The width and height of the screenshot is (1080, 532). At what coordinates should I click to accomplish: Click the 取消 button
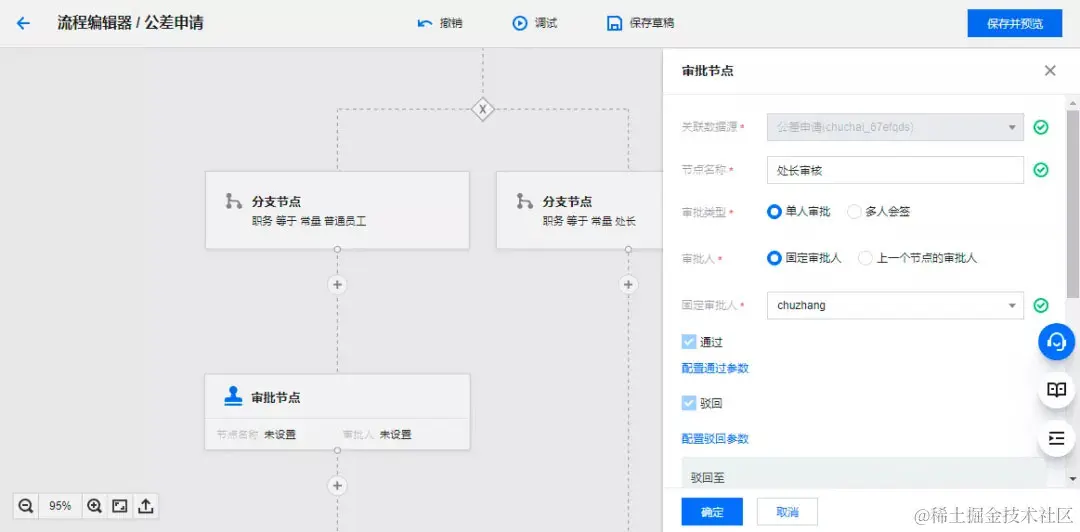(x=787, y=512)
